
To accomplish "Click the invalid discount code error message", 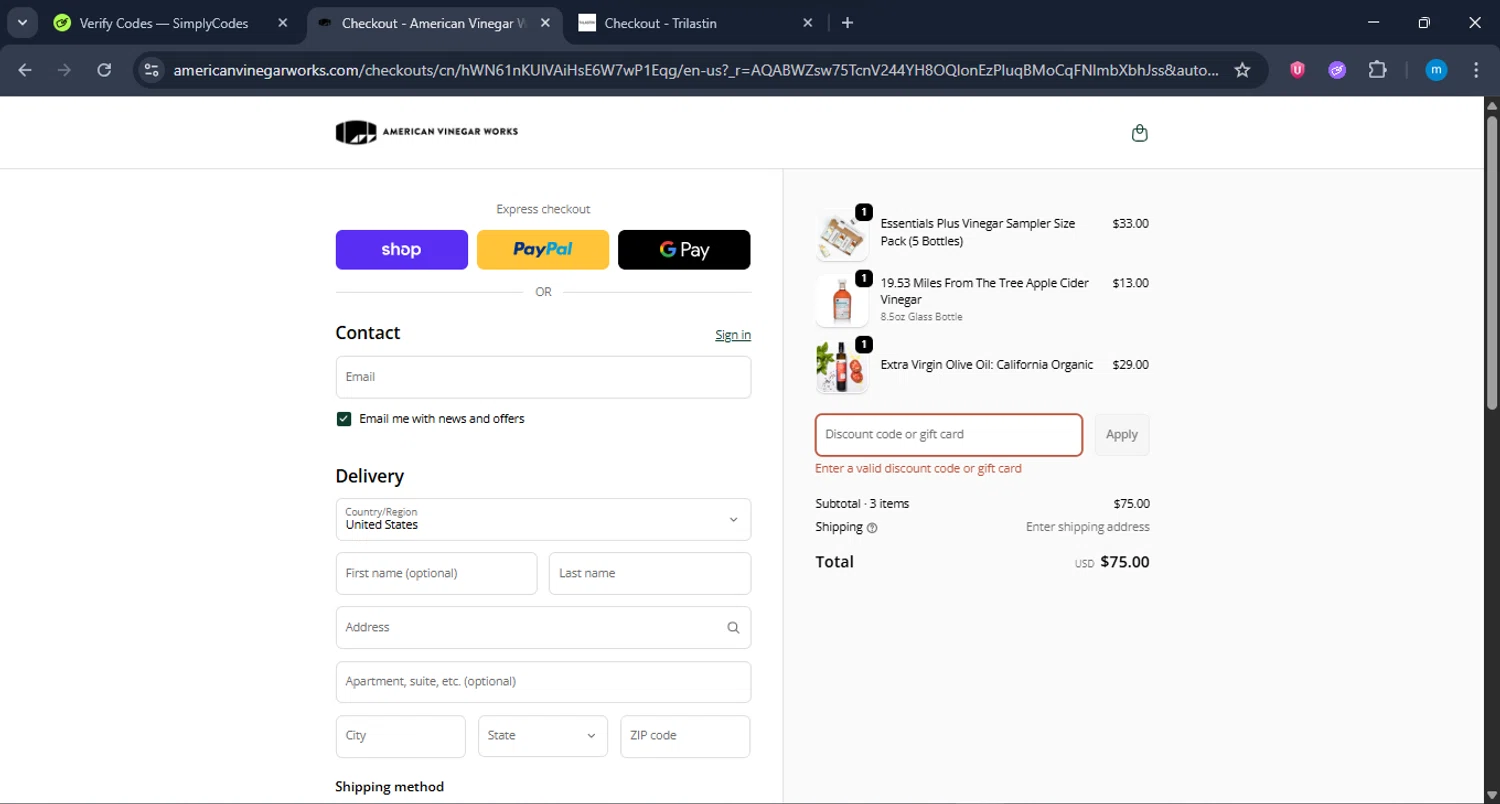I will click(x=918, y=468).
